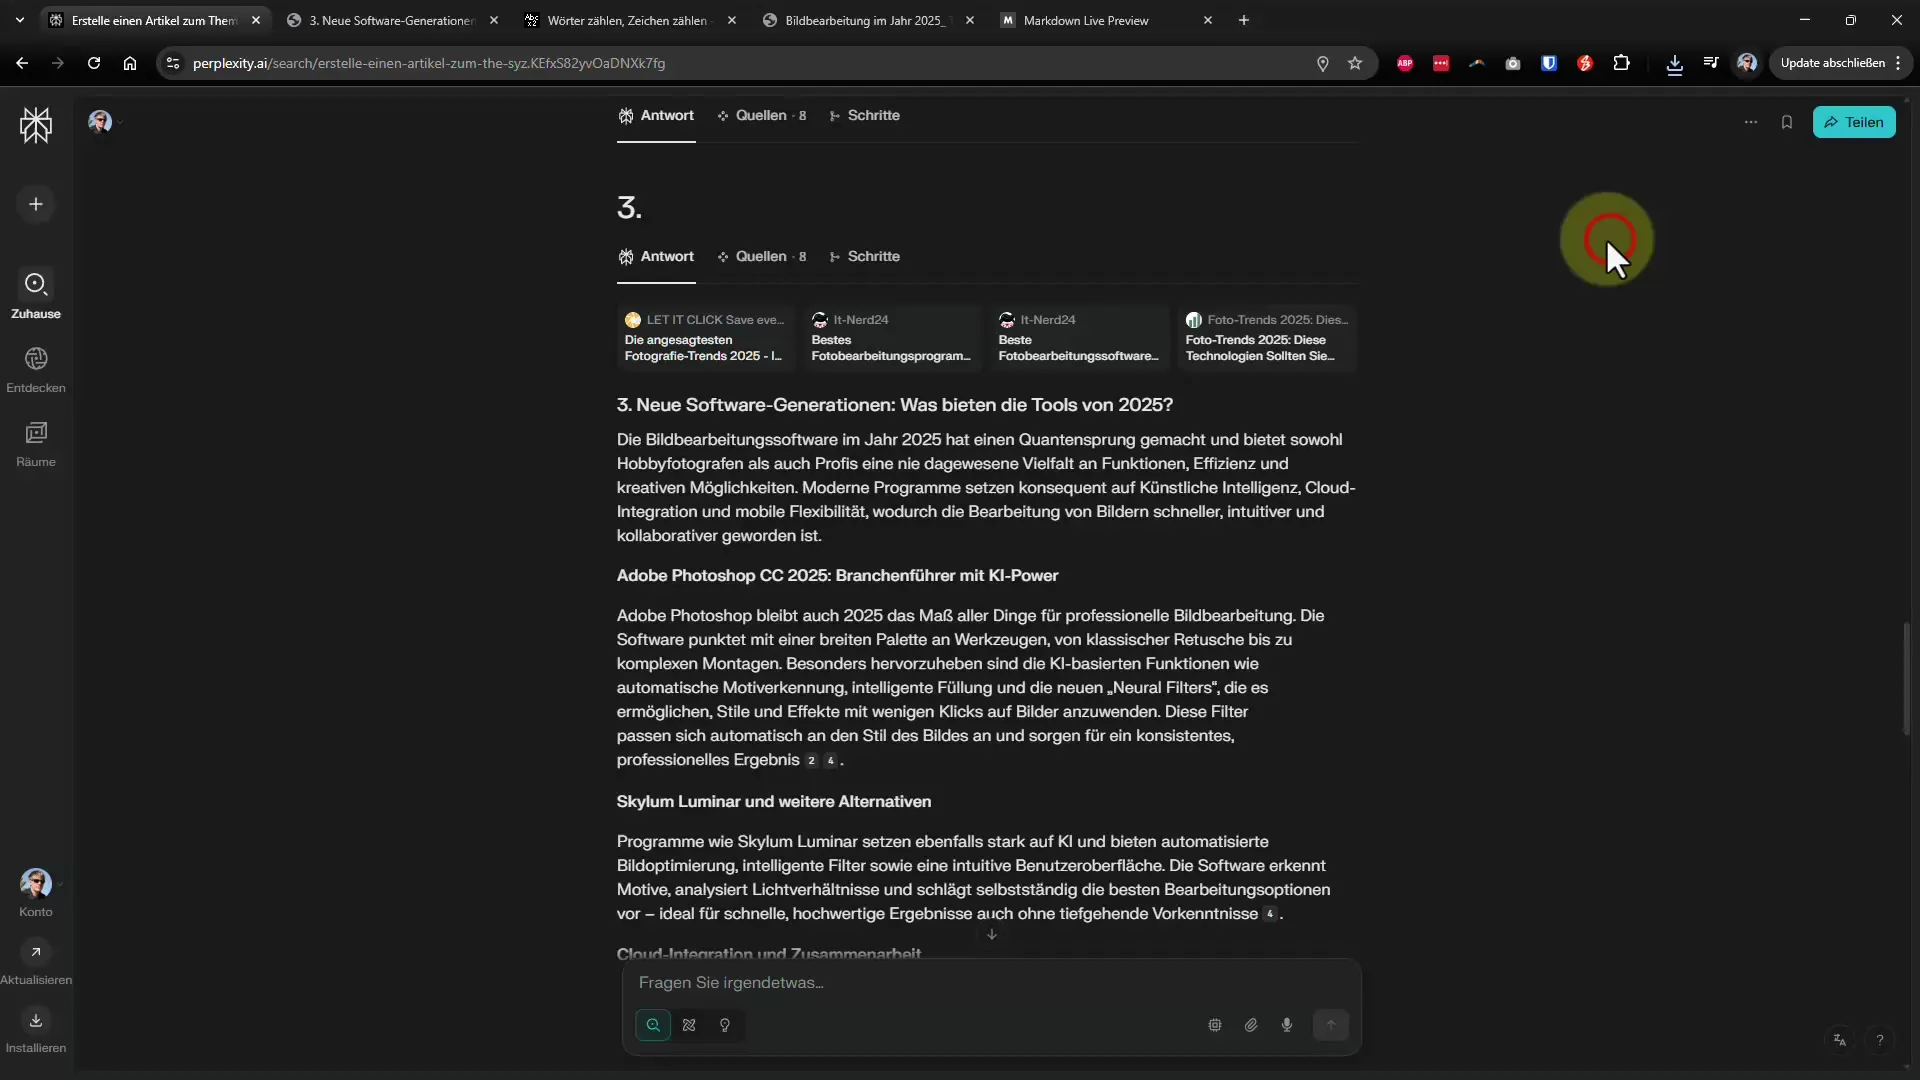Open the extensions puzzle icon

click(1621, 63)
